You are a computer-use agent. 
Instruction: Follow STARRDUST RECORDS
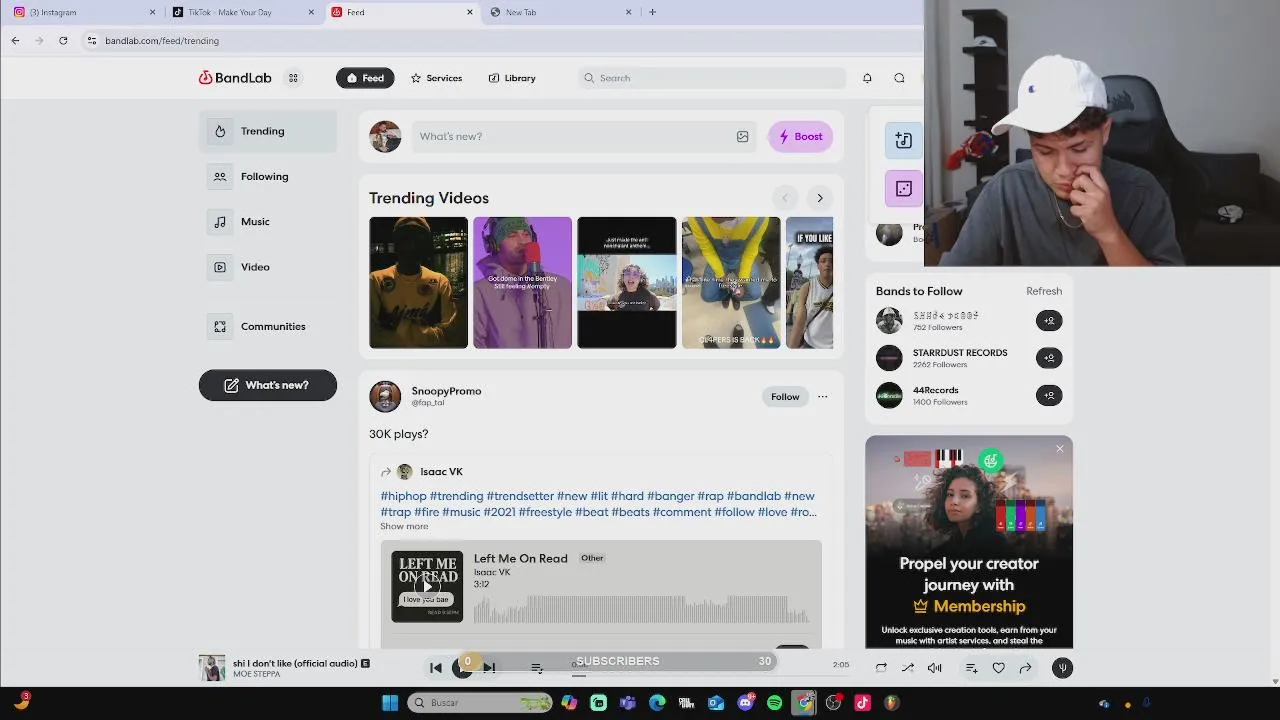click(1049, 358)
